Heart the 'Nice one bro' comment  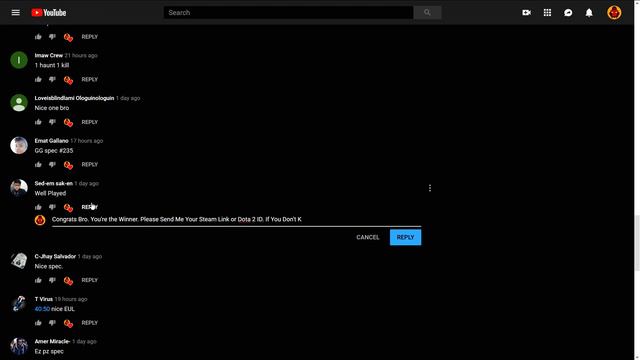[68, 122]
